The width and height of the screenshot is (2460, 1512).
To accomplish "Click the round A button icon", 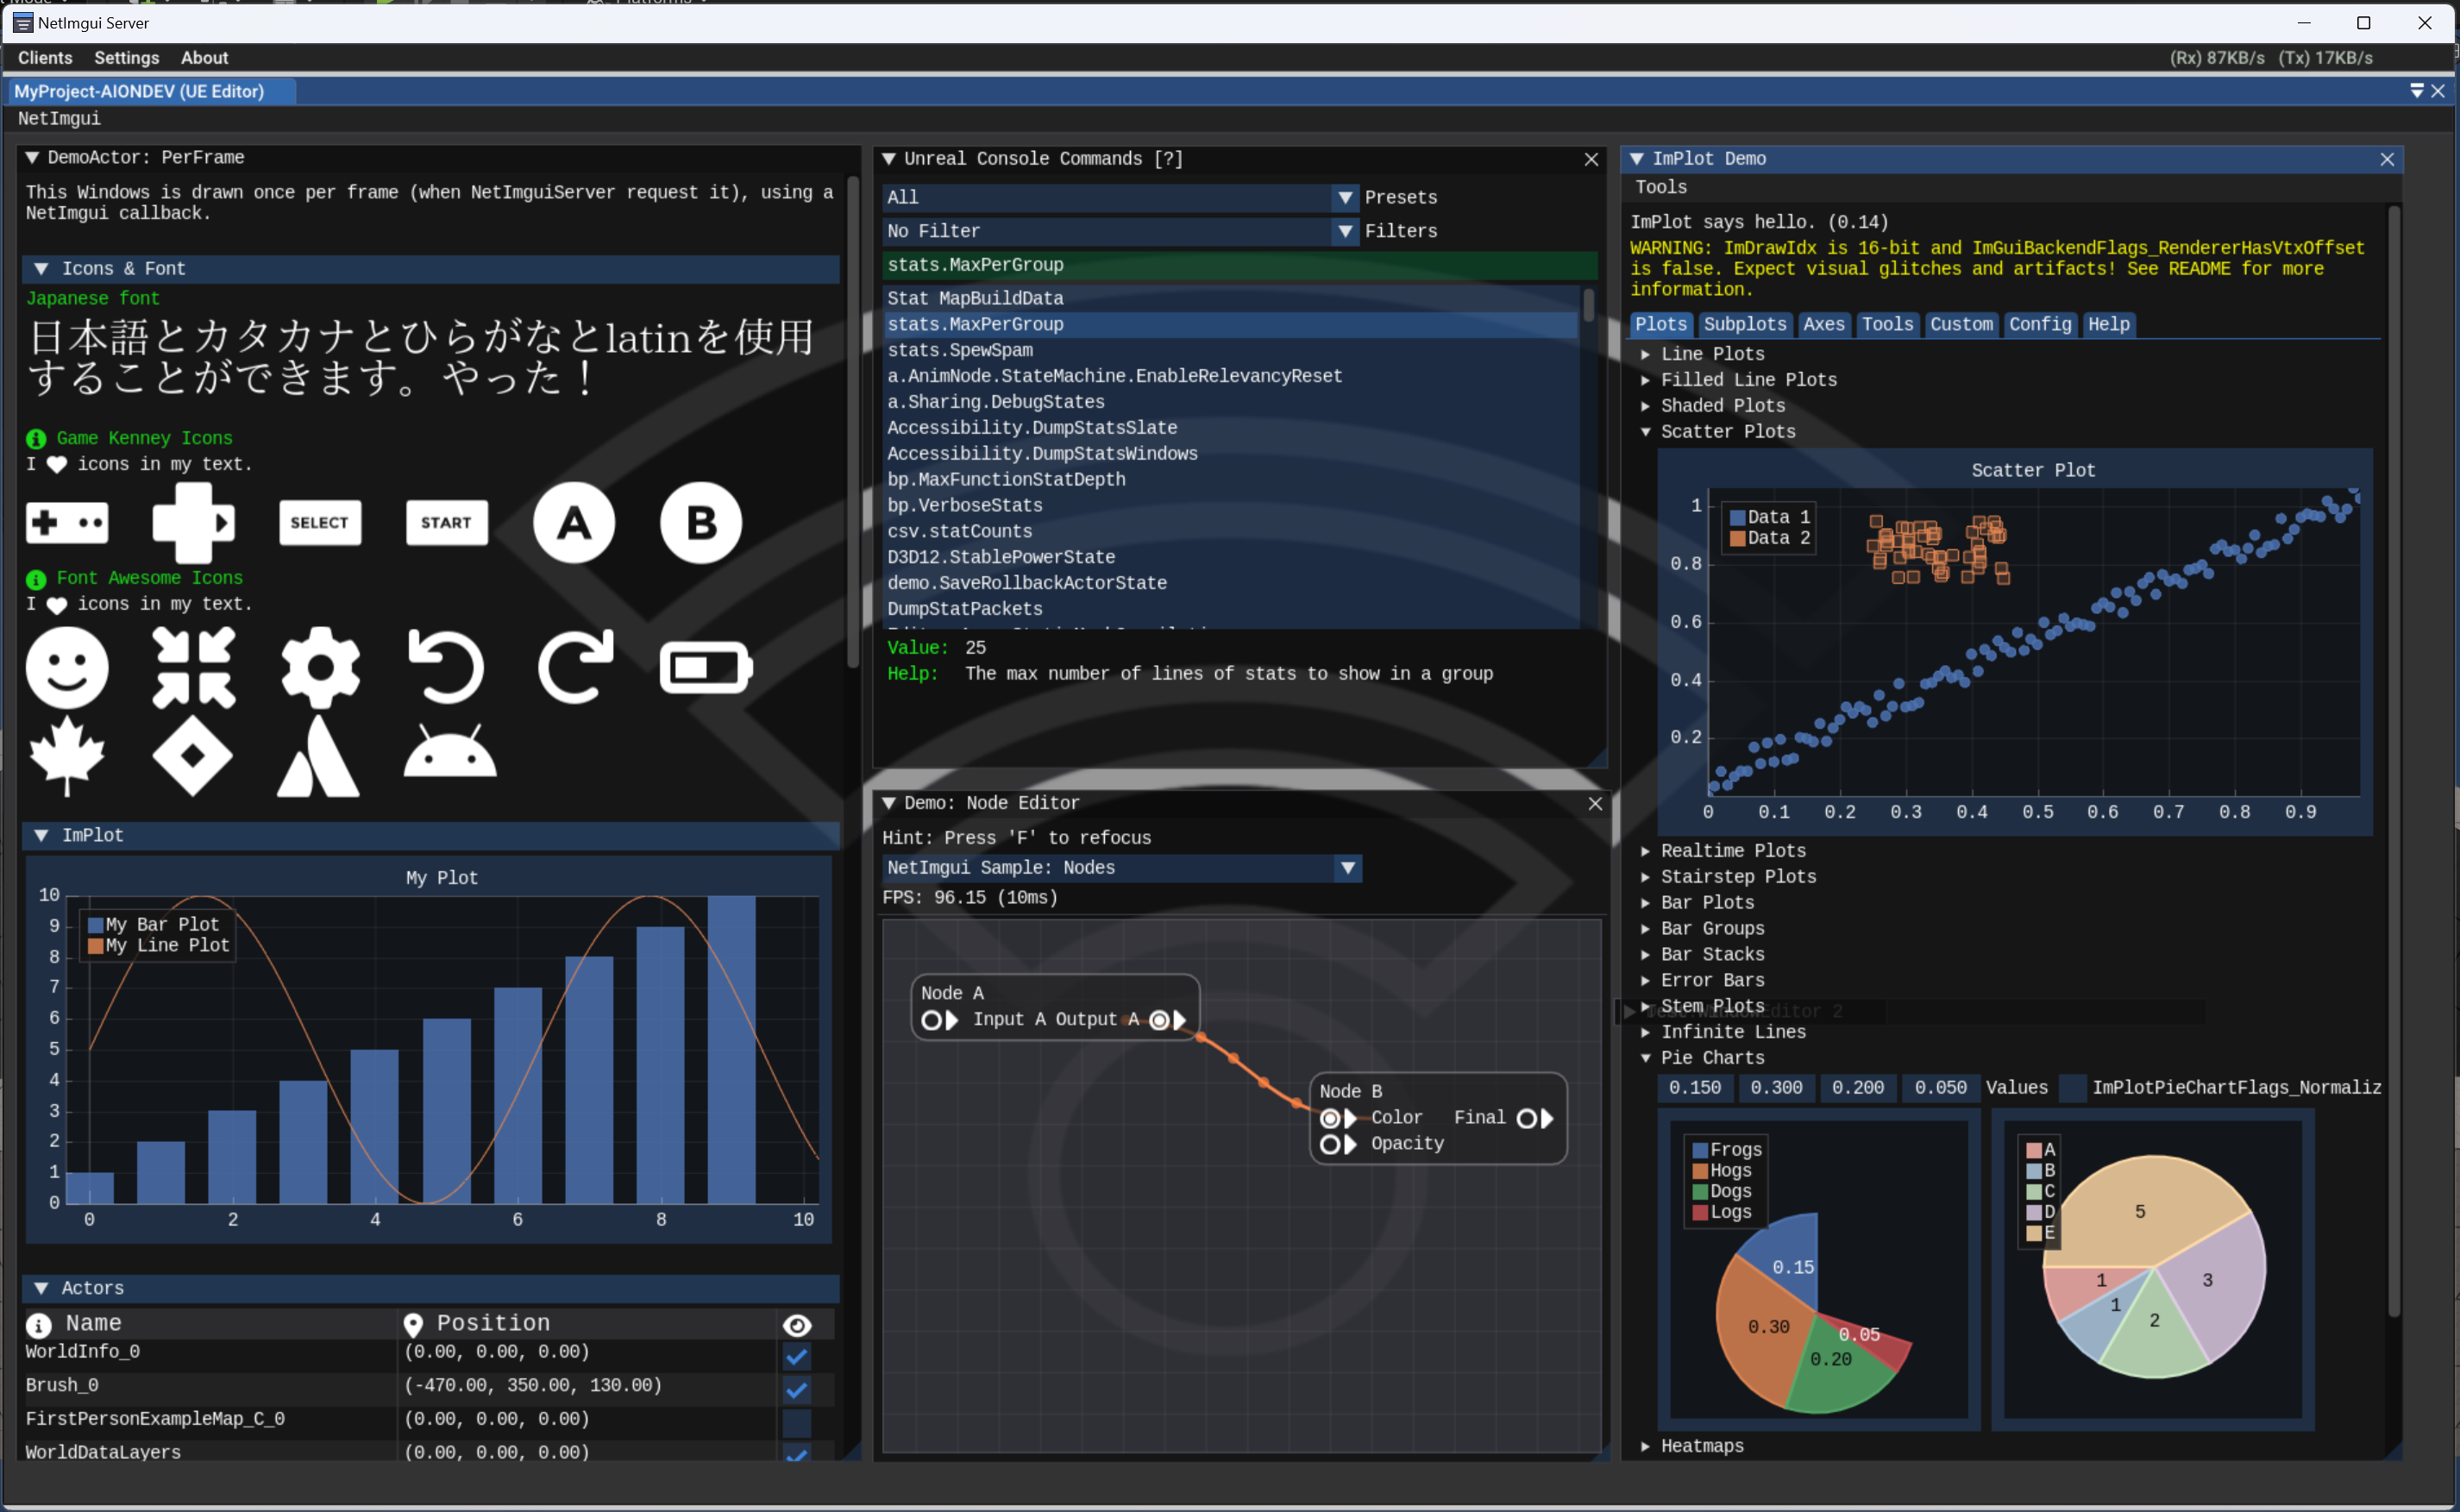I will (574, 522).
